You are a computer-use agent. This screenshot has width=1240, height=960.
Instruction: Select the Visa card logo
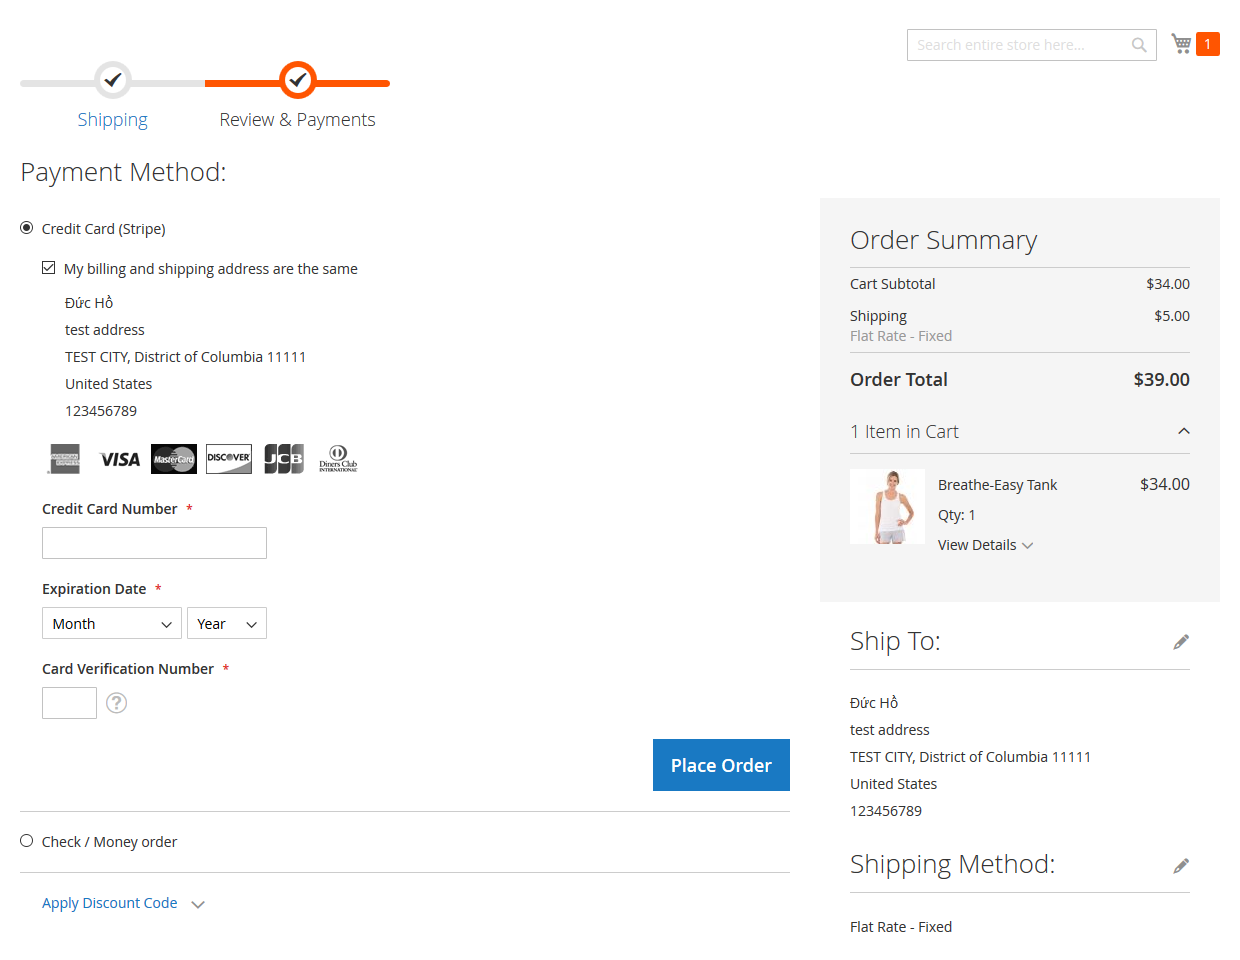click(x=119, y=458)
